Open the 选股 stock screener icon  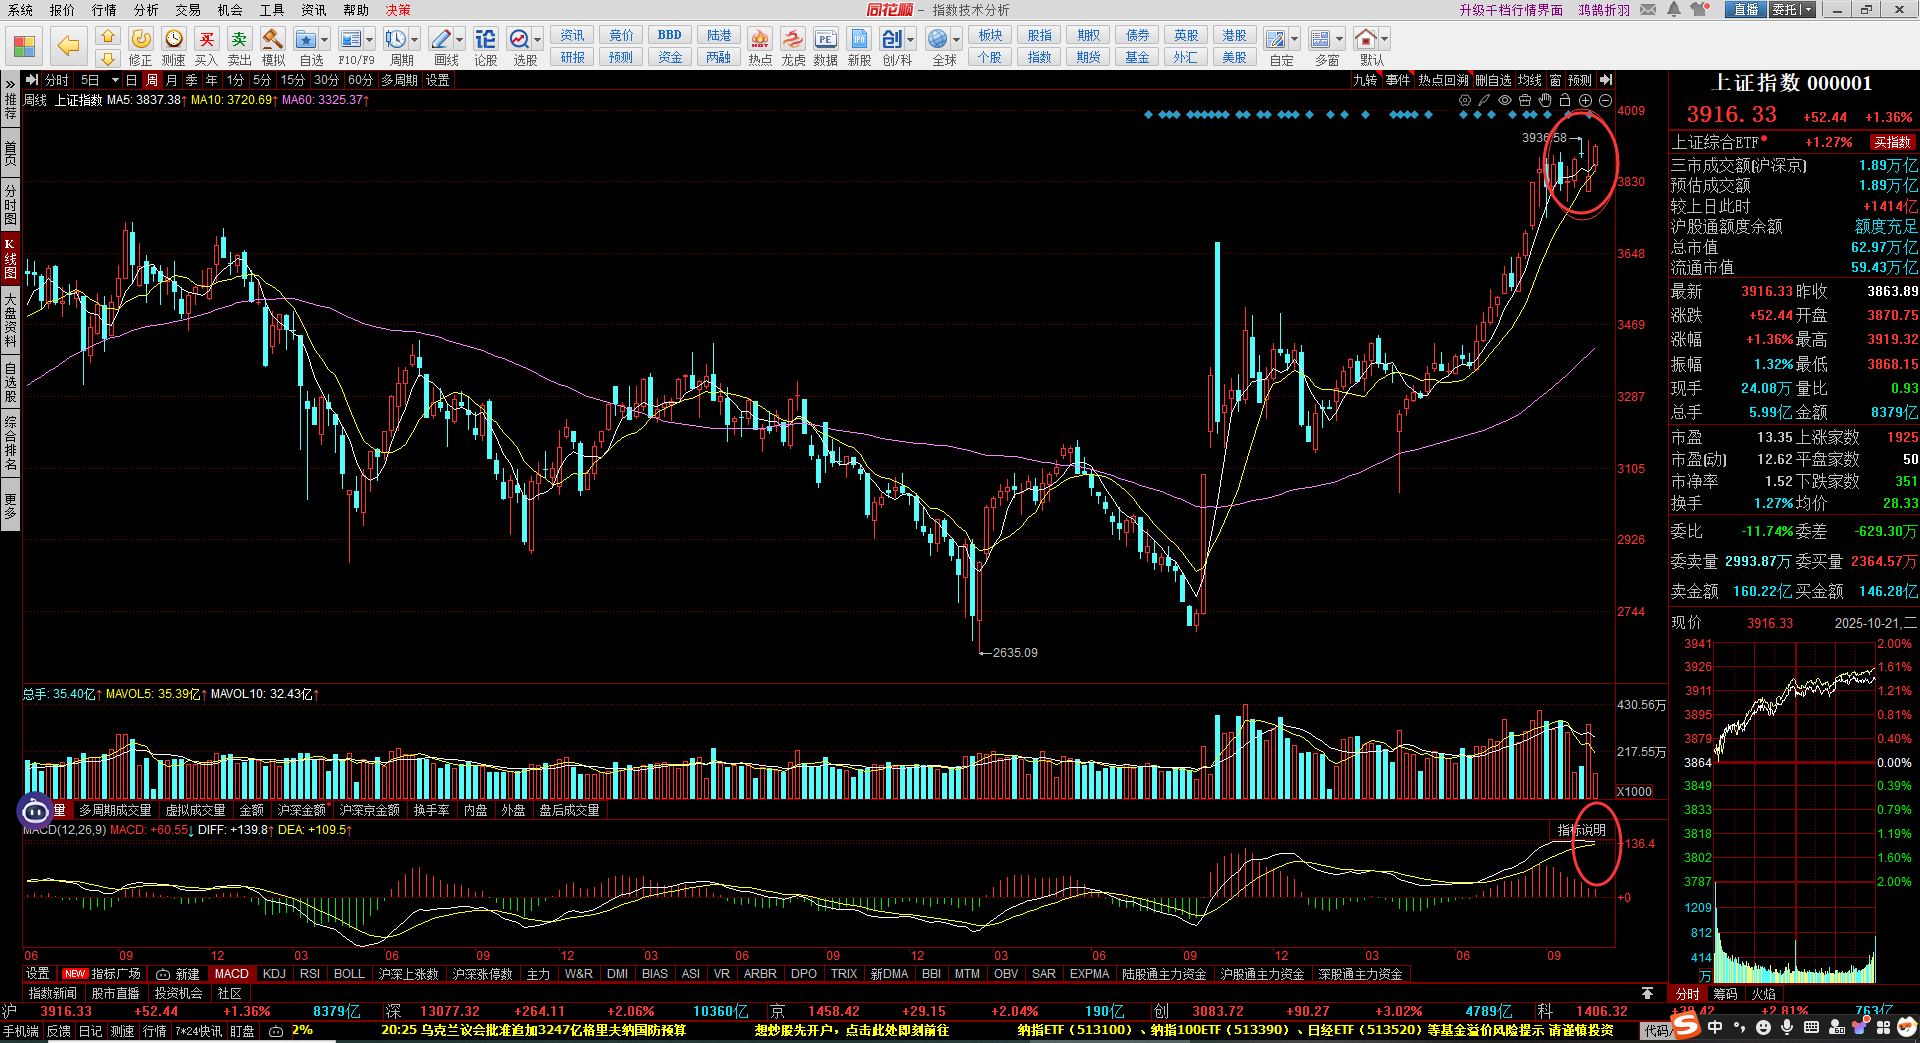(519, 39)
